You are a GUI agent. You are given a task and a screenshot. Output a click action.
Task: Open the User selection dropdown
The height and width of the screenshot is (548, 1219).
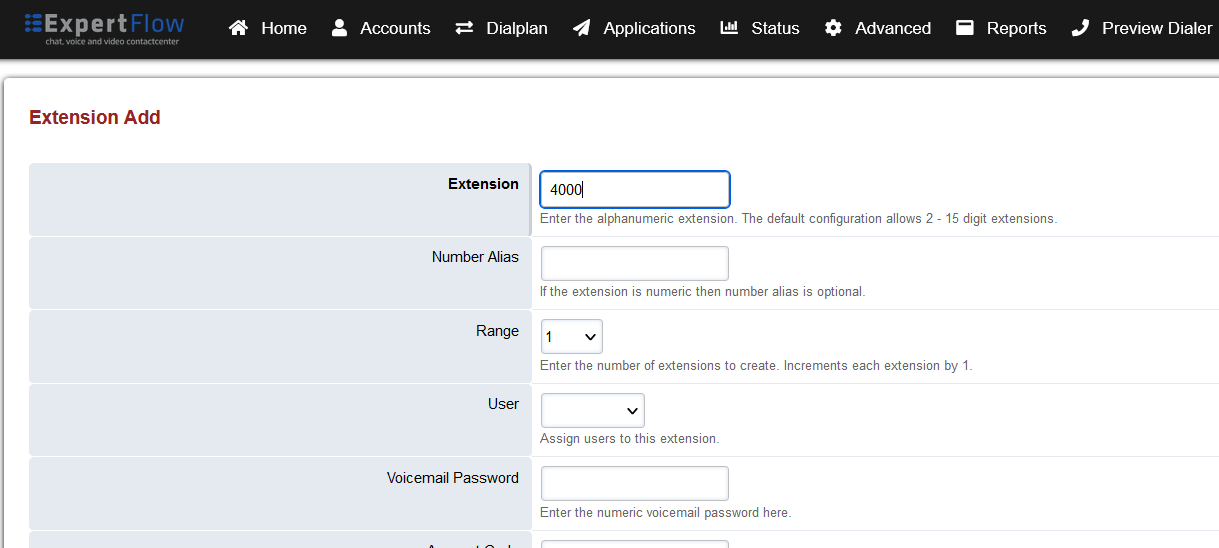(x=593, y=410)
